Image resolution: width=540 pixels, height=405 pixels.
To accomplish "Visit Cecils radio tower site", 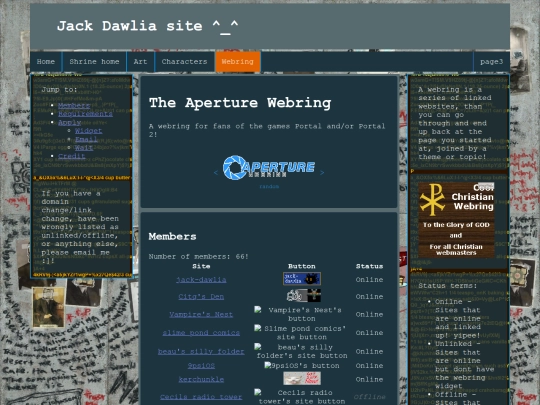I will click(201, 397).
